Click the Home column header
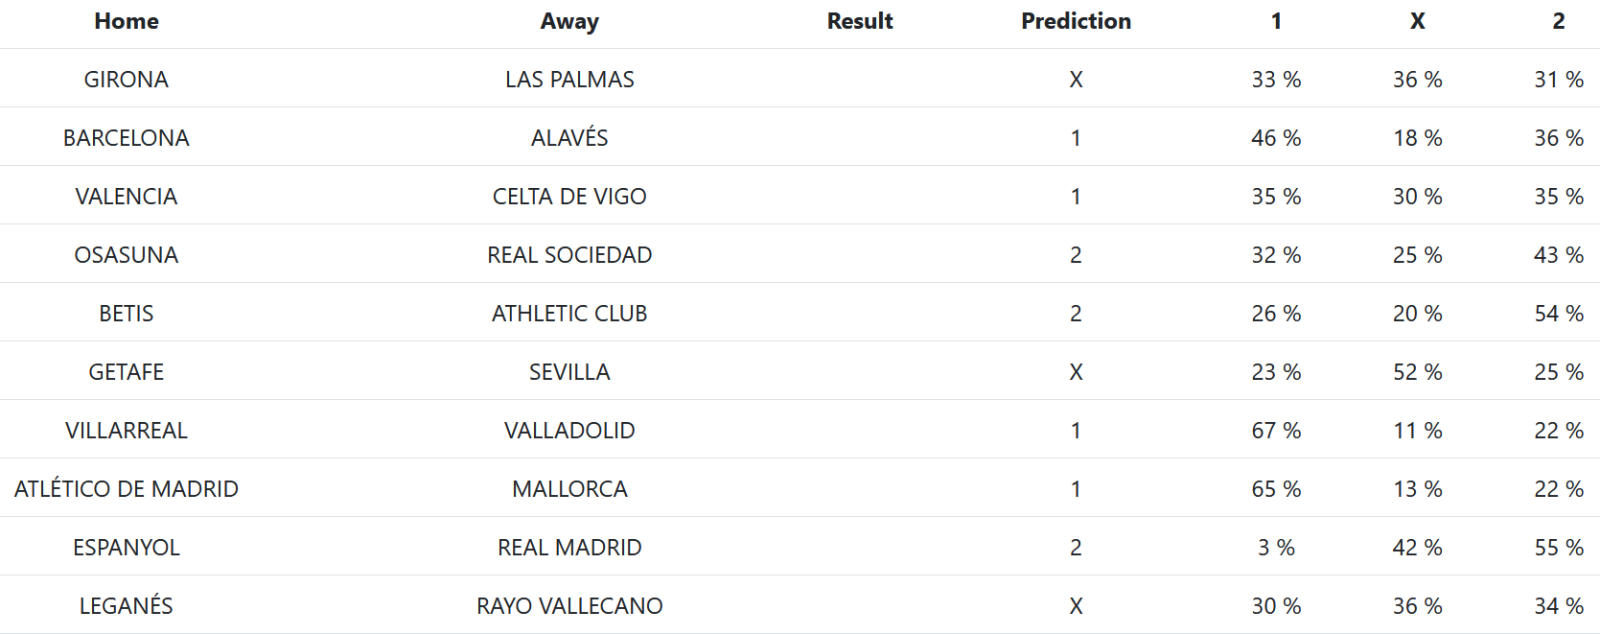 click(x=126, y=21)
